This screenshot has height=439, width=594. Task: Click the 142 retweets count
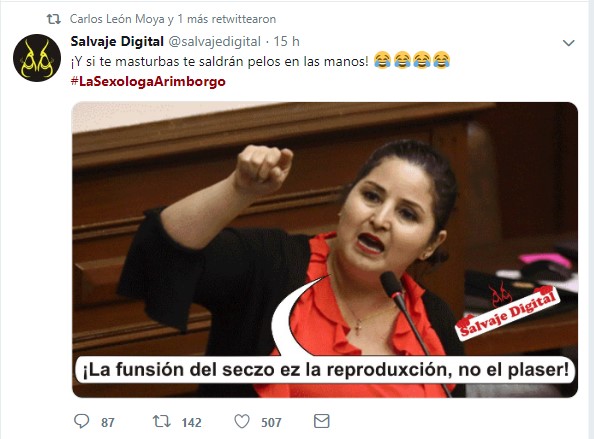tap(191, 422)
